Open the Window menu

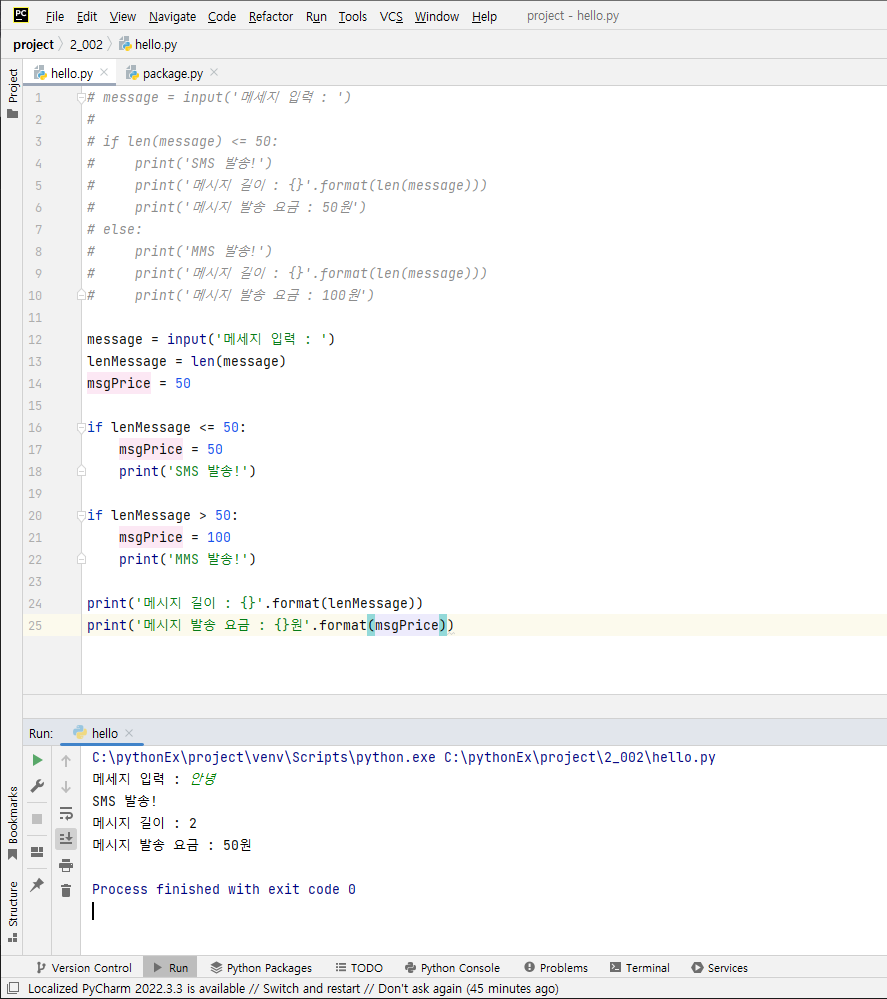click(x=436, y=17)
